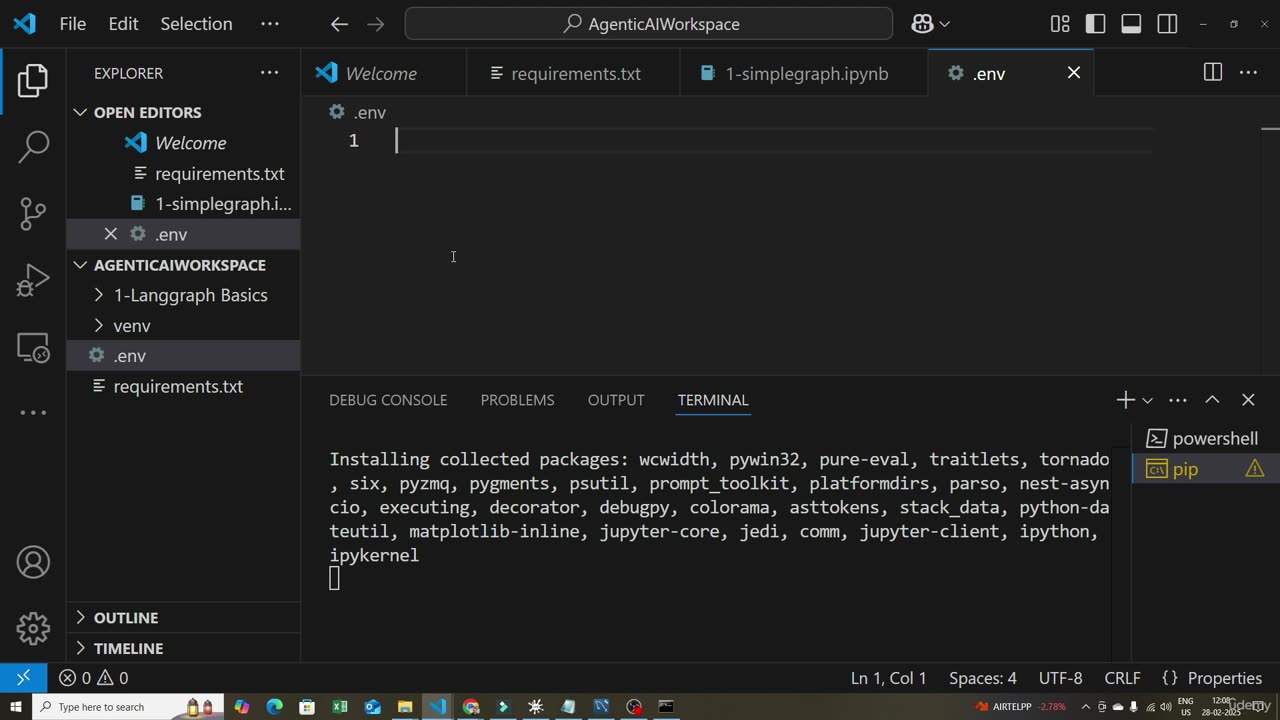
Task: Show additional views ellipsis in activity bar
Action: 33,412
